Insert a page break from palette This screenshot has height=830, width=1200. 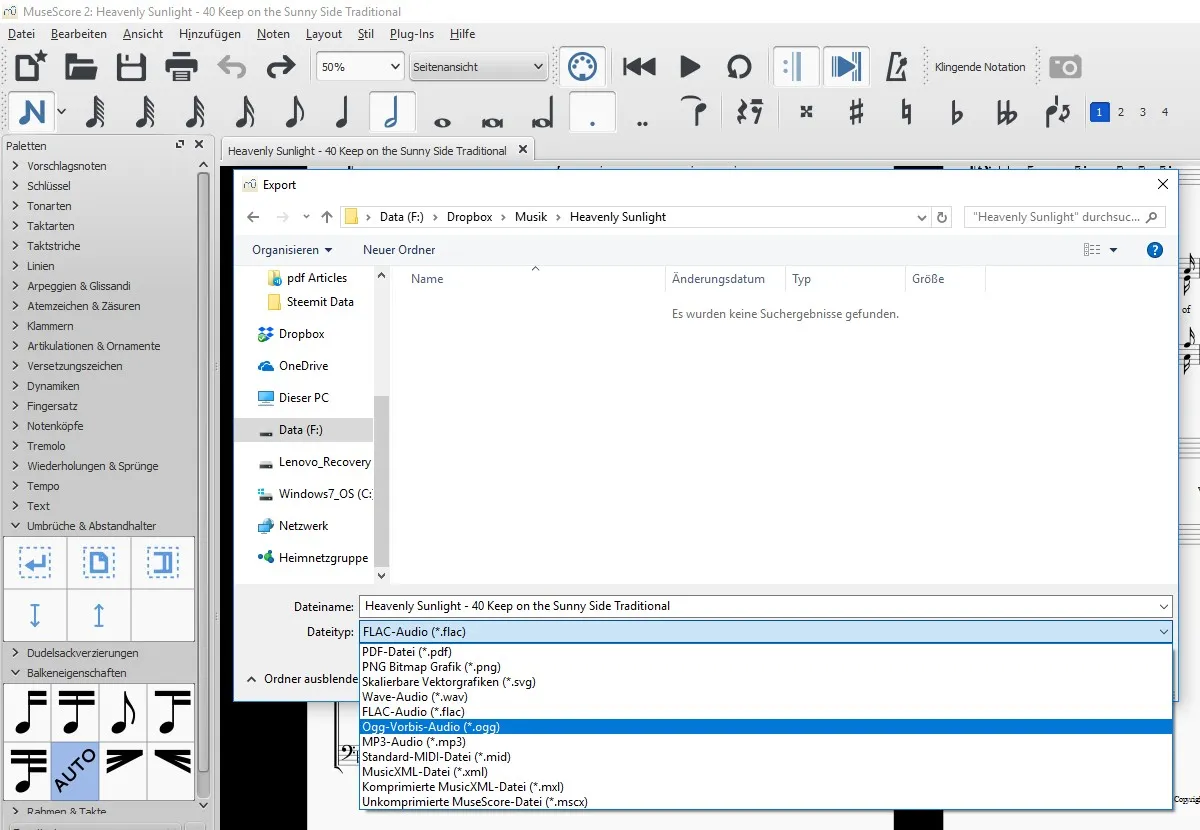99,562
